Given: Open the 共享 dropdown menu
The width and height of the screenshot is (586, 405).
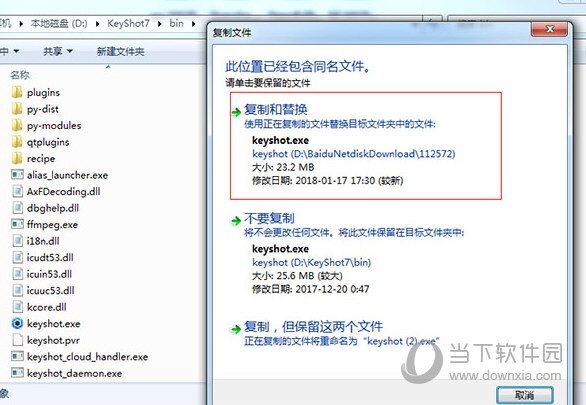Looking at the screenshot, I should point(58,51).
